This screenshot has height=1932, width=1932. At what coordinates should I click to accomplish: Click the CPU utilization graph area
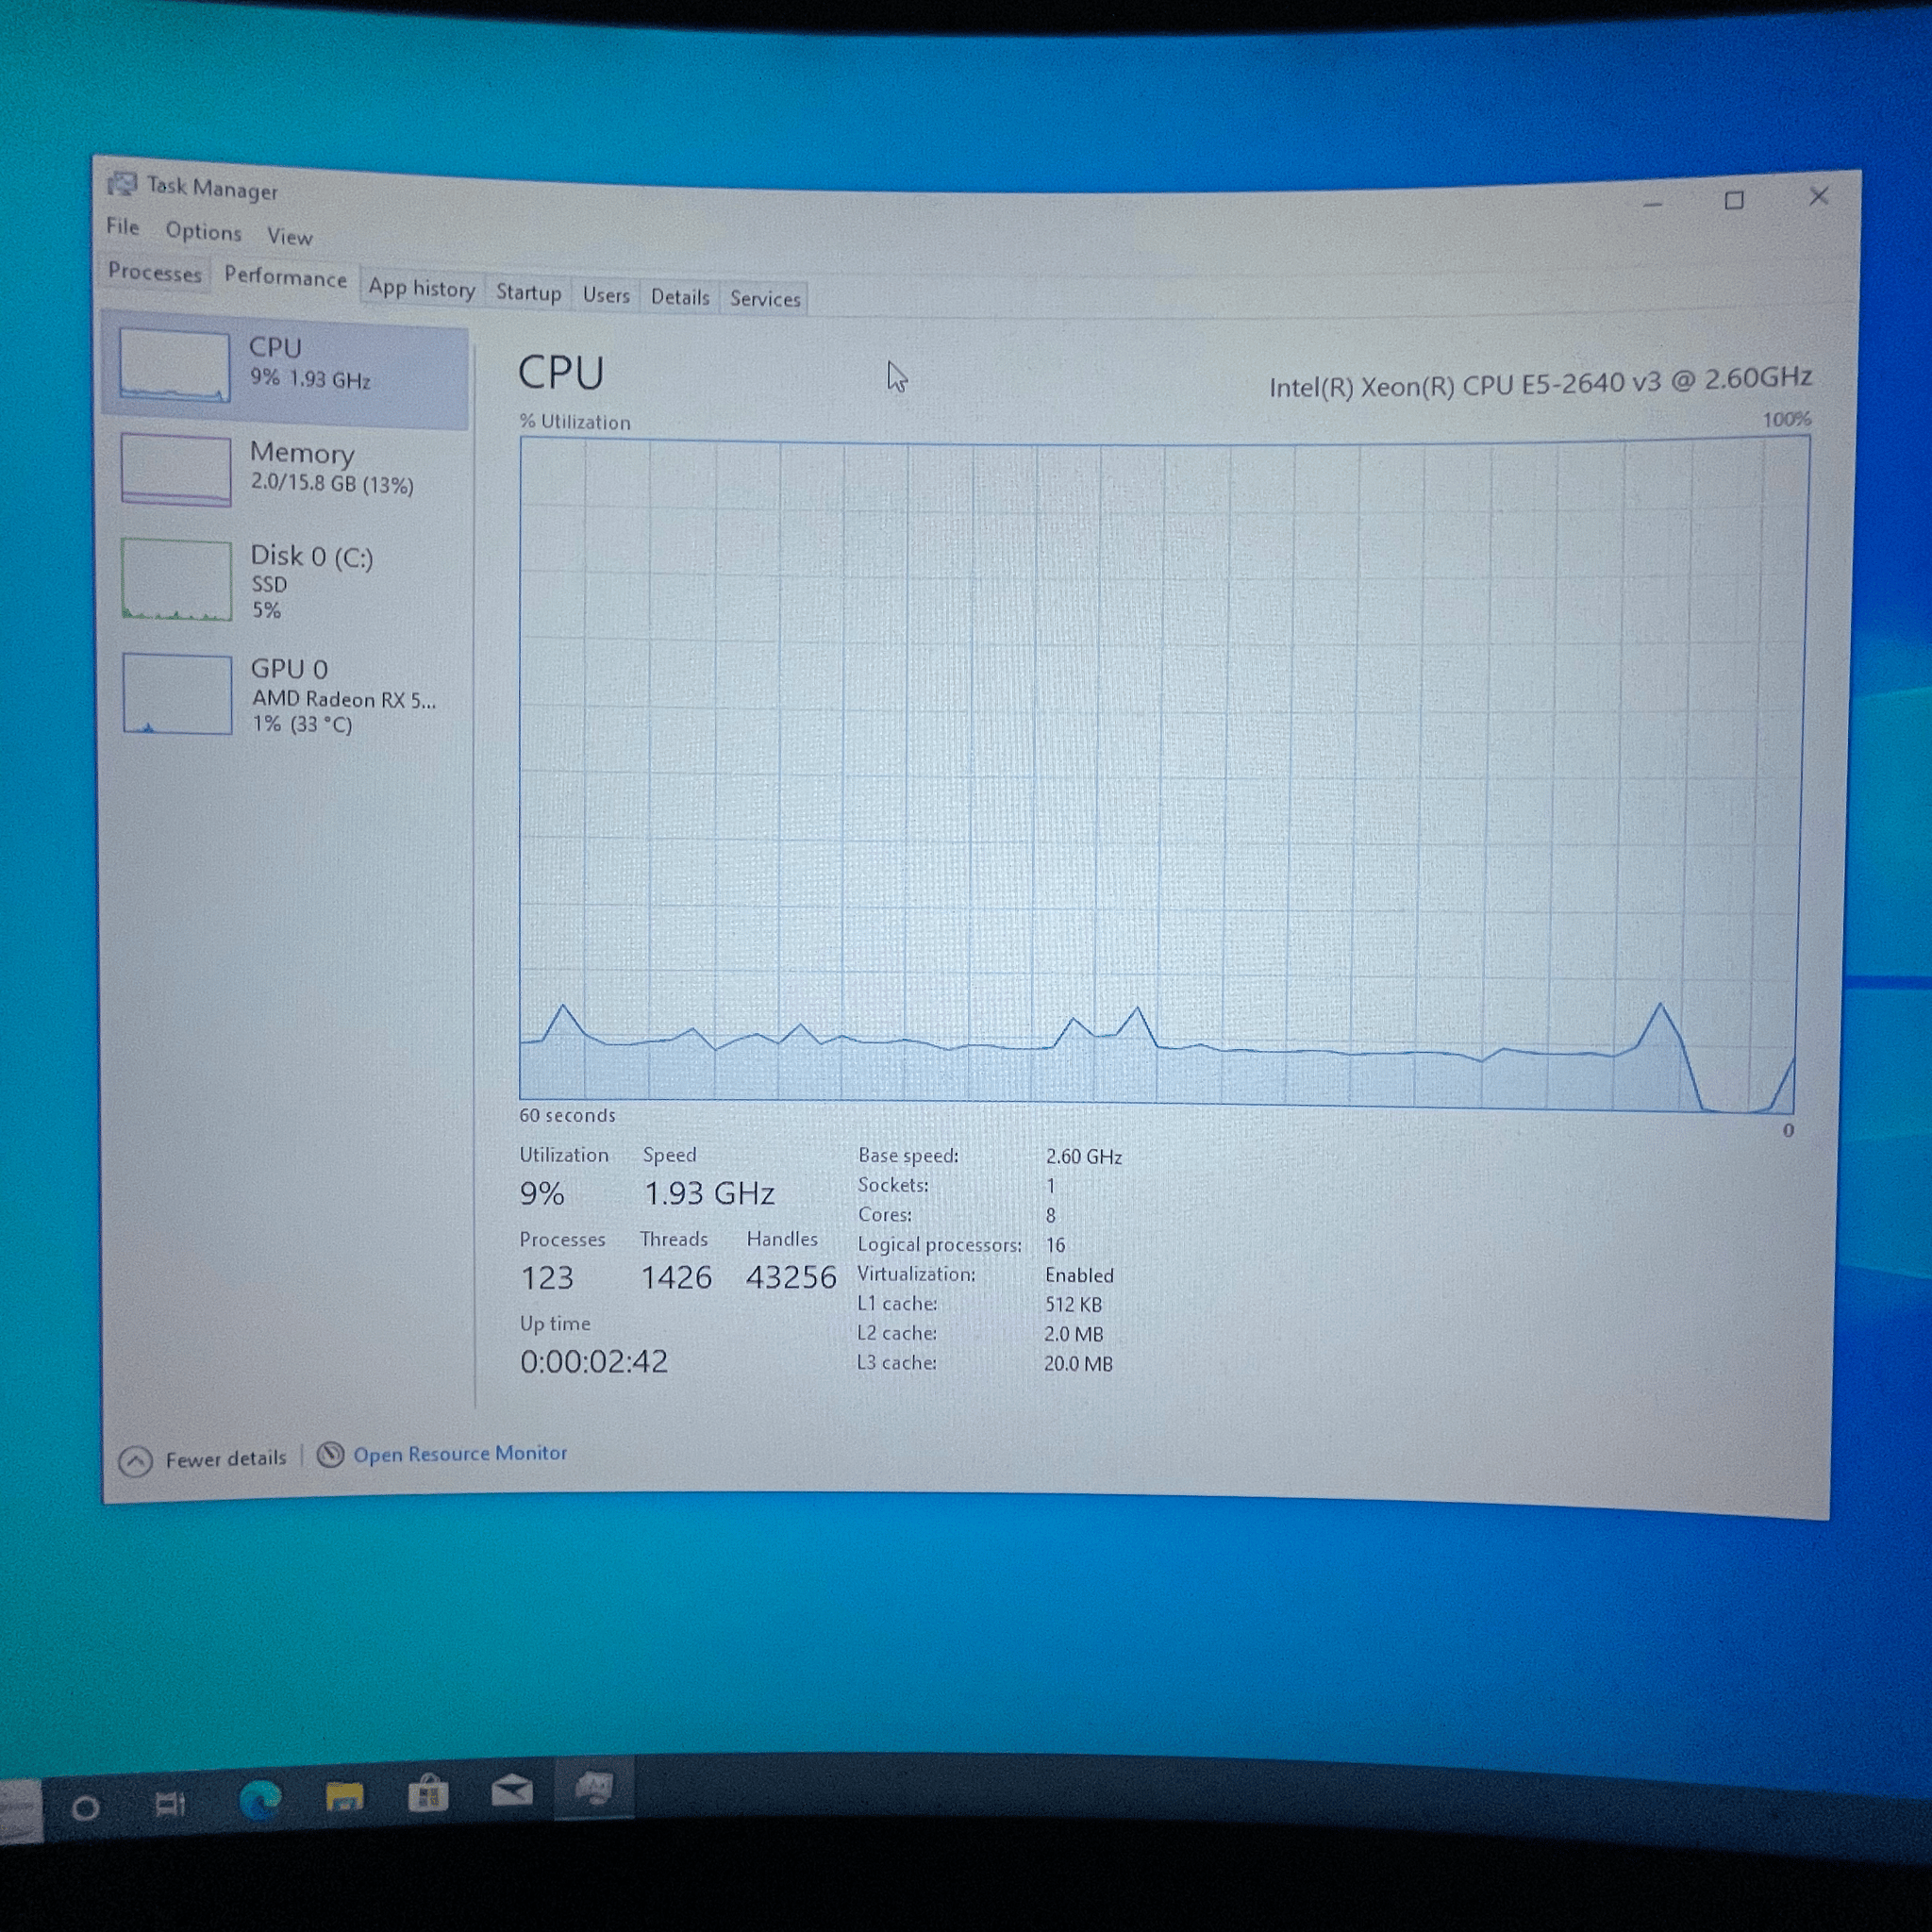pos(1160,775)
